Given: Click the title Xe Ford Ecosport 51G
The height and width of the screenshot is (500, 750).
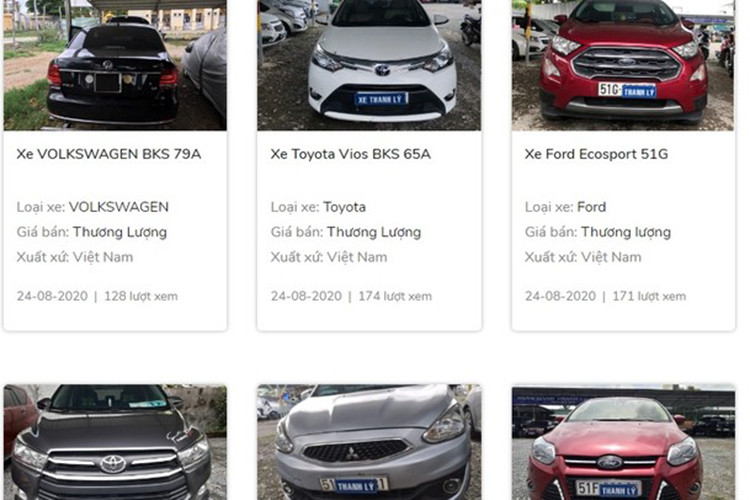Looking at the screenshot, I should point(596,154).
